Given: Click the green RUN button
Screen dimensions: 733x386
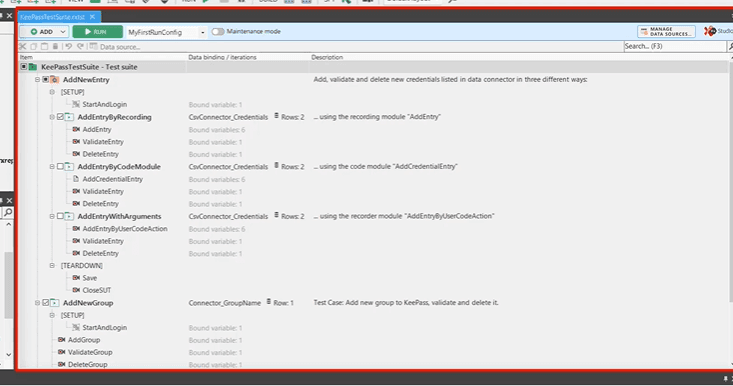Looking at the screenshot, I should pos(97,32).
